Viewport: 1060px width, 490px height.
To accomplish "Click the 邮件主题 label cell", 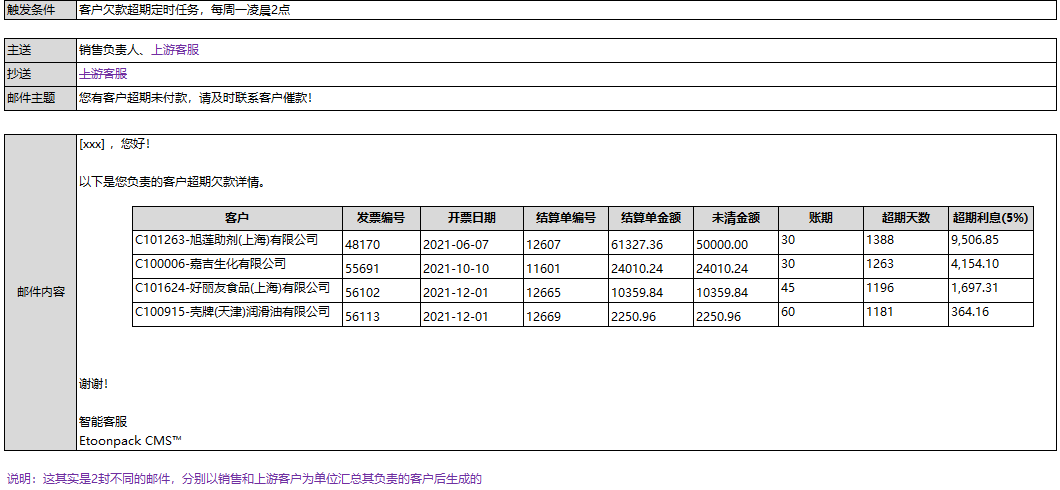I will click(40, 98).
